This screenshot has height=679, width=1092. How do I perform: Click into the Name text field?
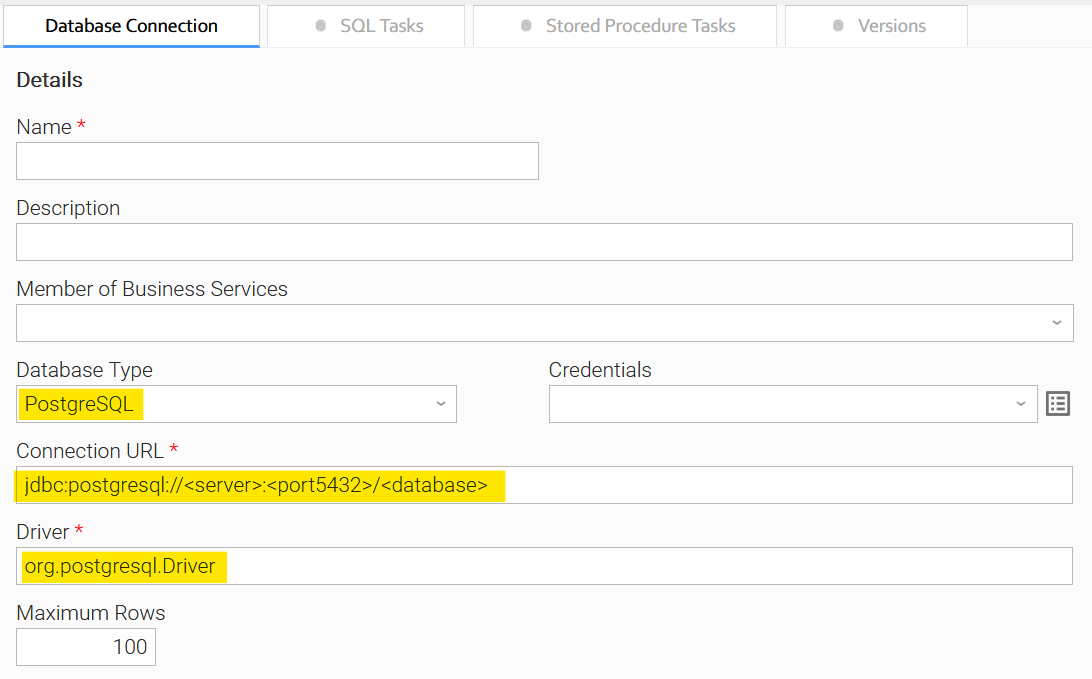[x=277, y=161]
